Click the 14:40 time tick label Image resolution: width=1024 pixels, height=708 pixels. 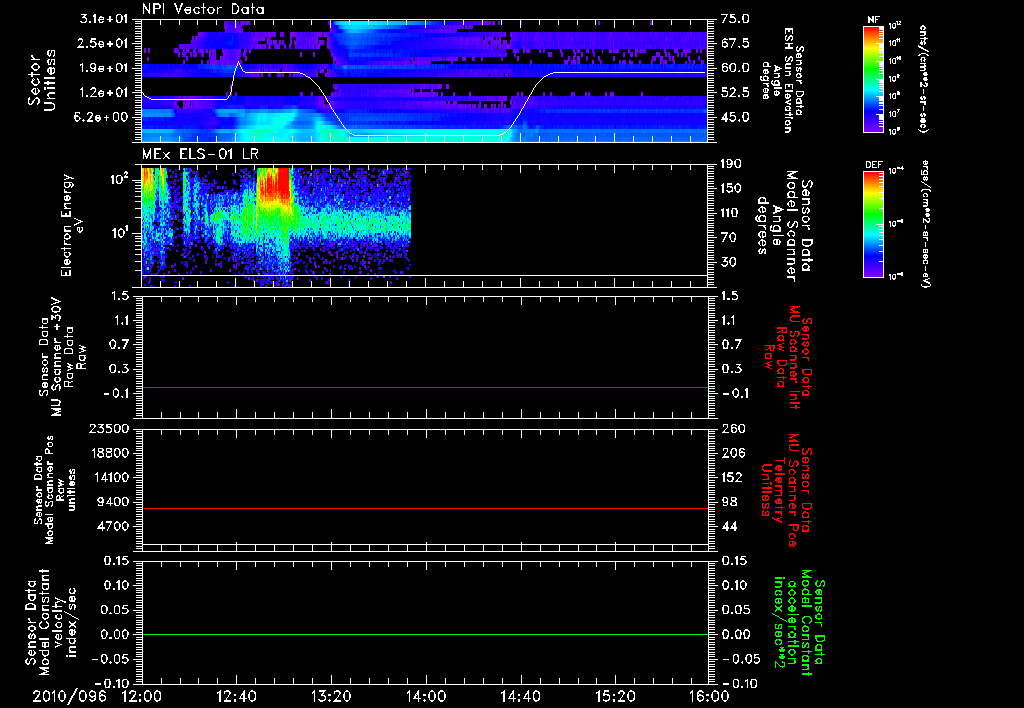(x=520, y=696)
